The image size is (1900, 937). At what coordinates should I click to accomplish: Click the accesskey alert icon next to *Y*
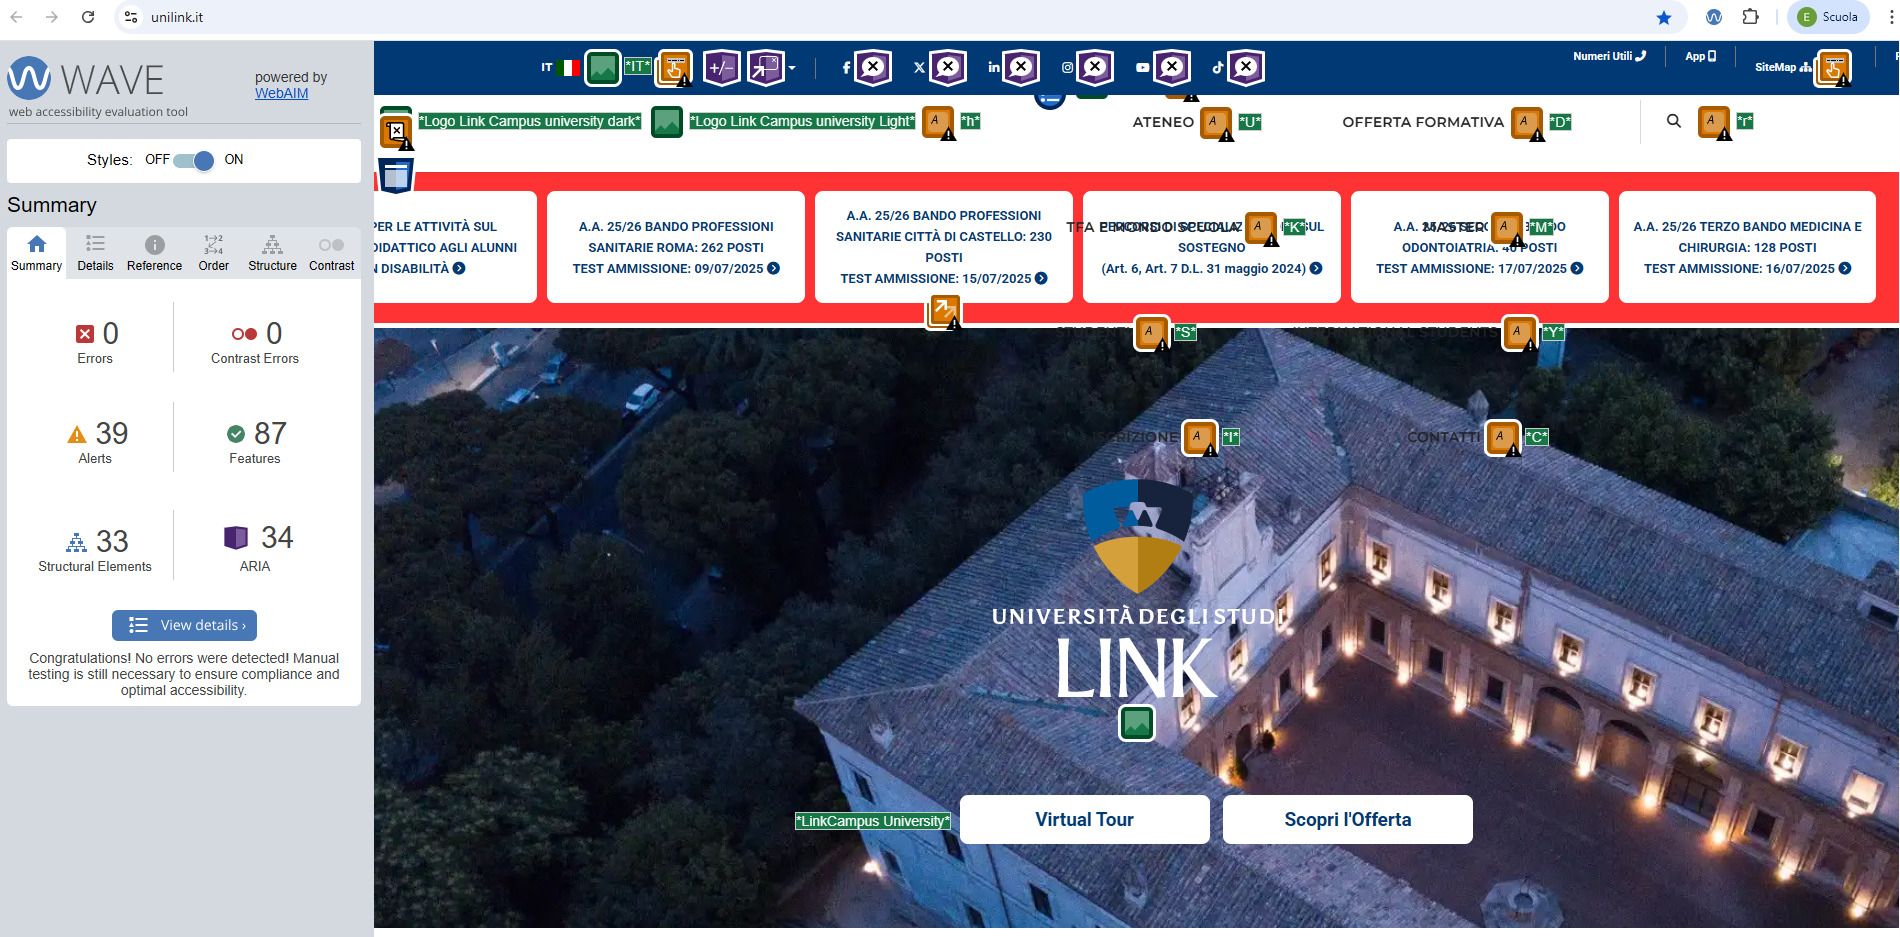point(1520,333)
